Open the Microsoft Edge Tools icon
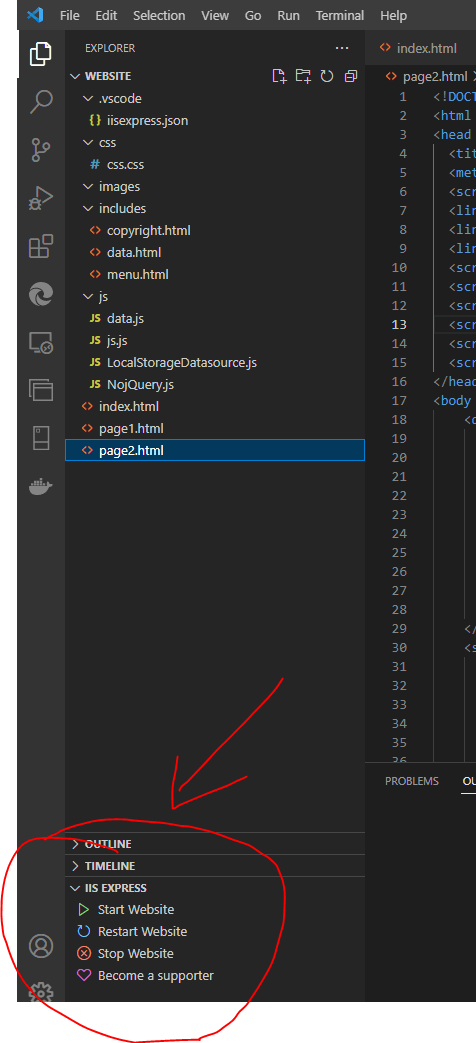The width and height of the screenshot is (476, 1043). pos(41,294)
